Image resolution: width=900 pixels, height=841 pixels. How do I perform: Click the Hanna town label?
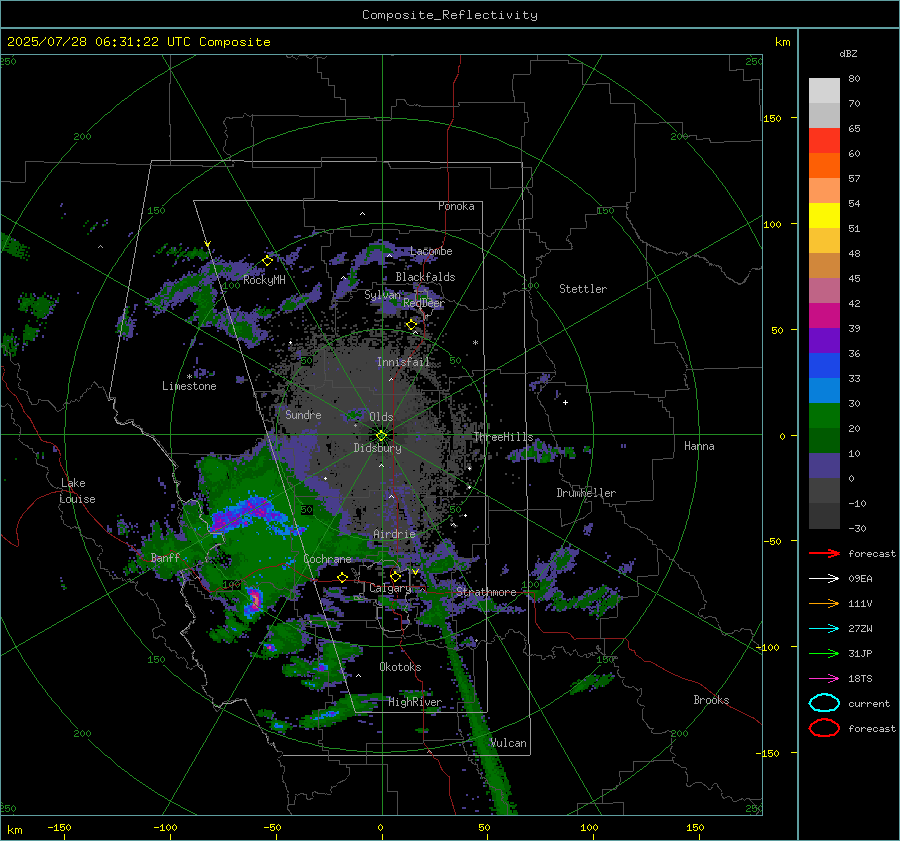coord(699,446)
